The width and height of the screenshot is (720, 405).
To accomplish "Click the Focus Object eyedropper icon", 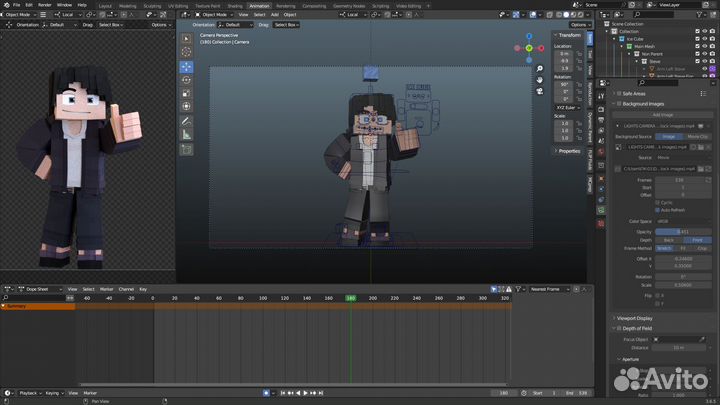I will [702, 339].
